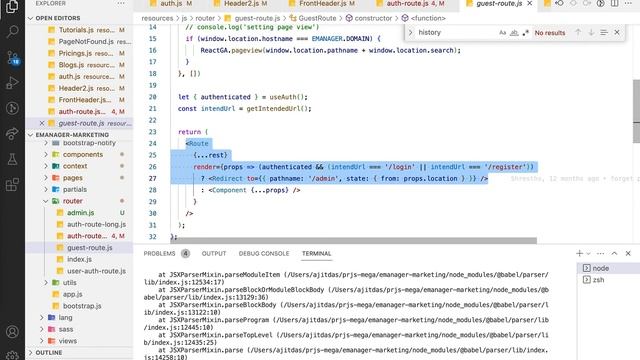The height and width of the screenshot is (360, 640).
Task: Click the constructor breadcrumb
Action: [x=373, y=18]
